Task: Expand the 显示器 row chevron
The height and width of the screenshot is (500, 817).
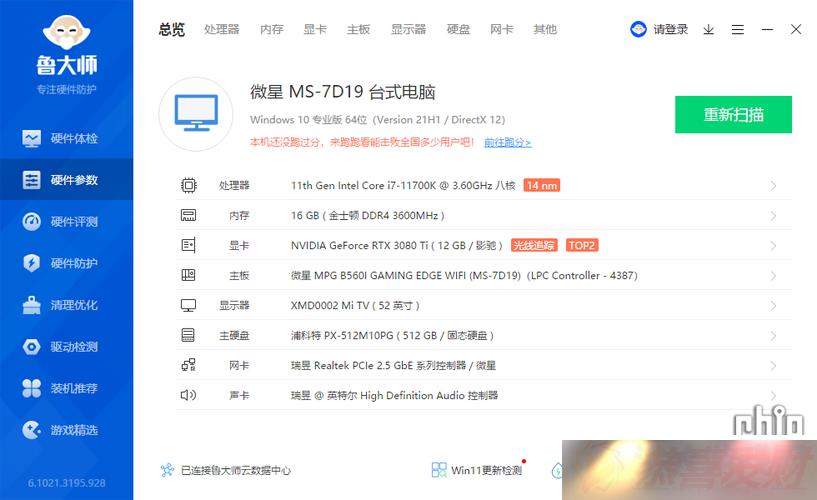Action: [773, 306]
